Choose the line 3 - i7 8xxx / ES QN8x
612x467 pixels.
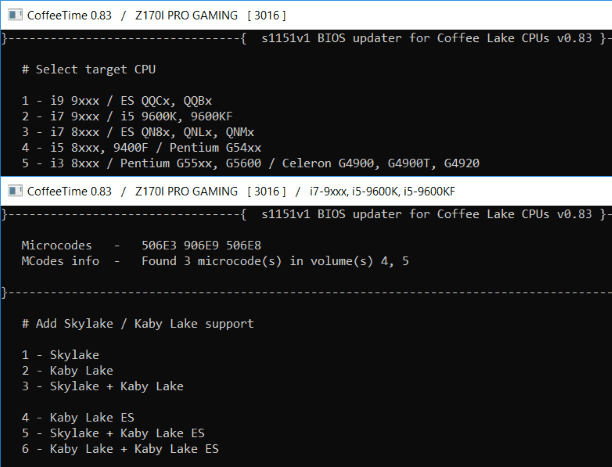click(138, 132)
